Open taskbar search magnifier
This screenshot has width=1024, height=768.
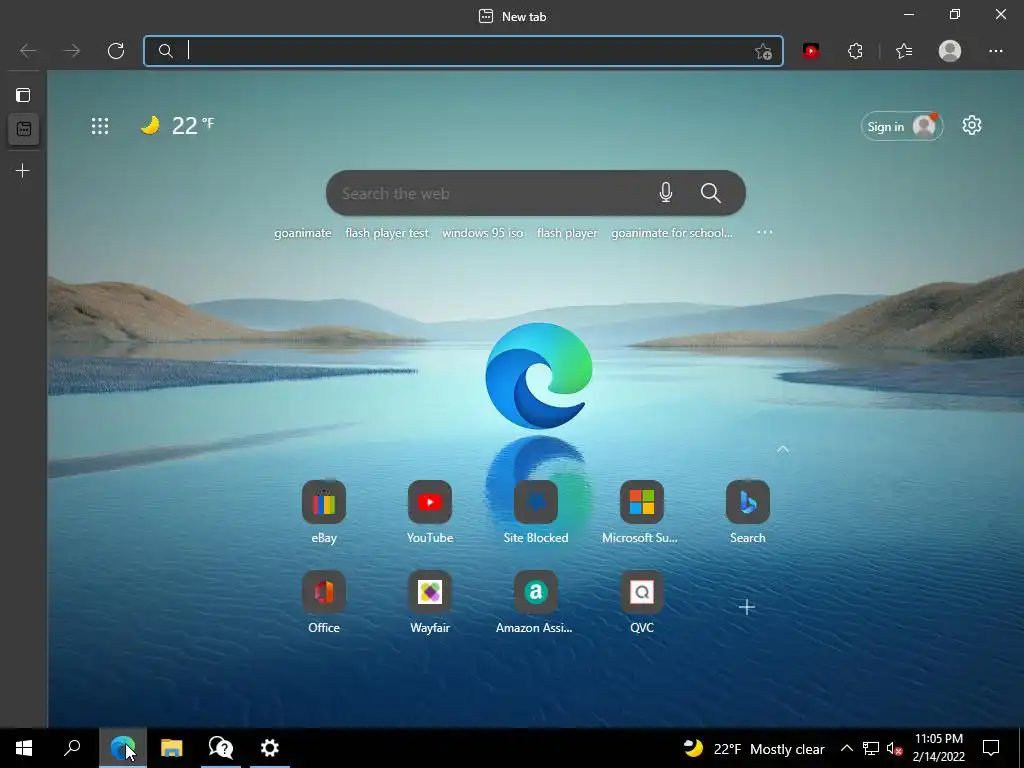72,748
